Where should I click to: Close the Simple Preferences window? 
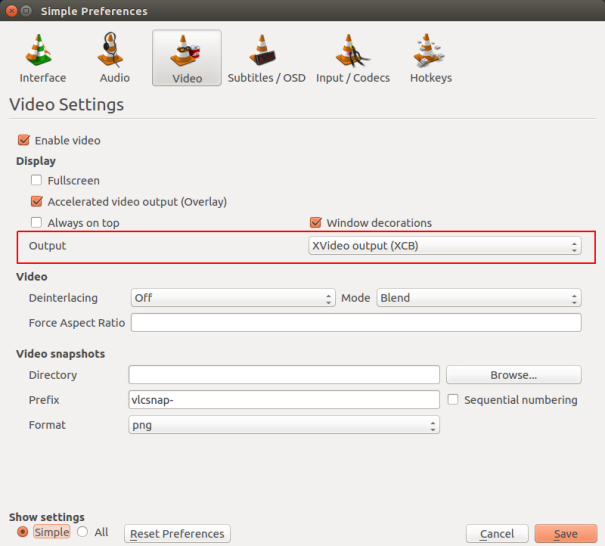click(12, 11)
